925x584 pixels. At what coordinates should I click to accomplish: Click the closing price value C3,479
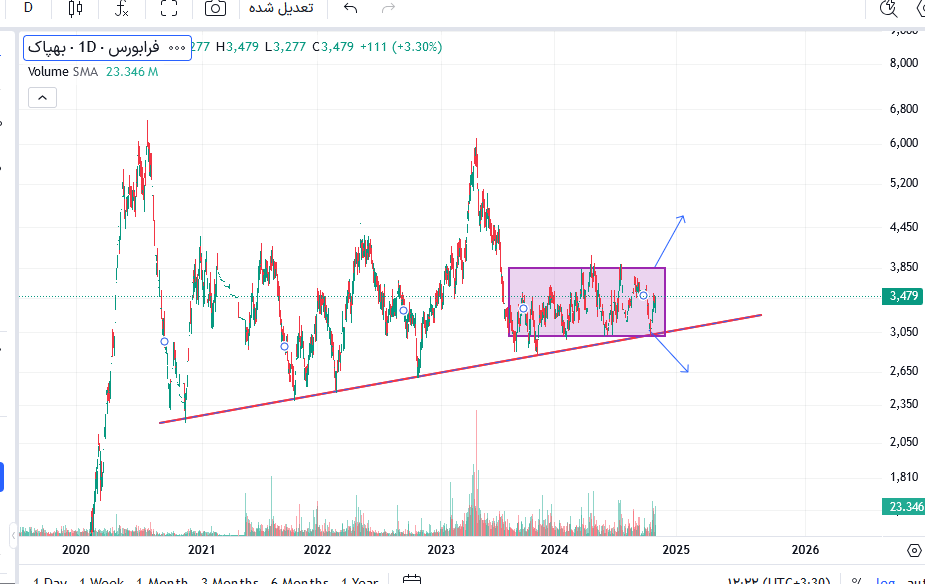click(x=333, y=47)
